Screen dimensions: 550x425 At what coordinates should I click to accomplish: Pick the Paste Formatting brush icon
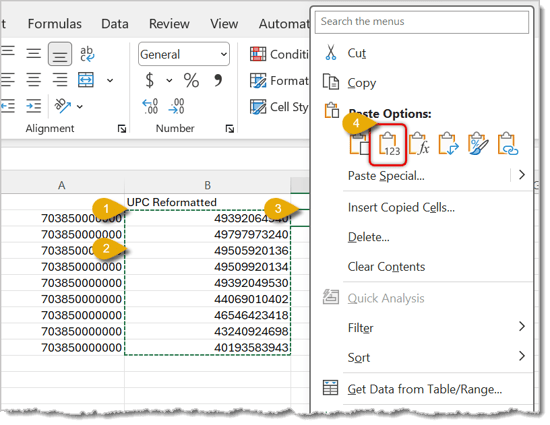pyautogui.click(x=478, y=143)
